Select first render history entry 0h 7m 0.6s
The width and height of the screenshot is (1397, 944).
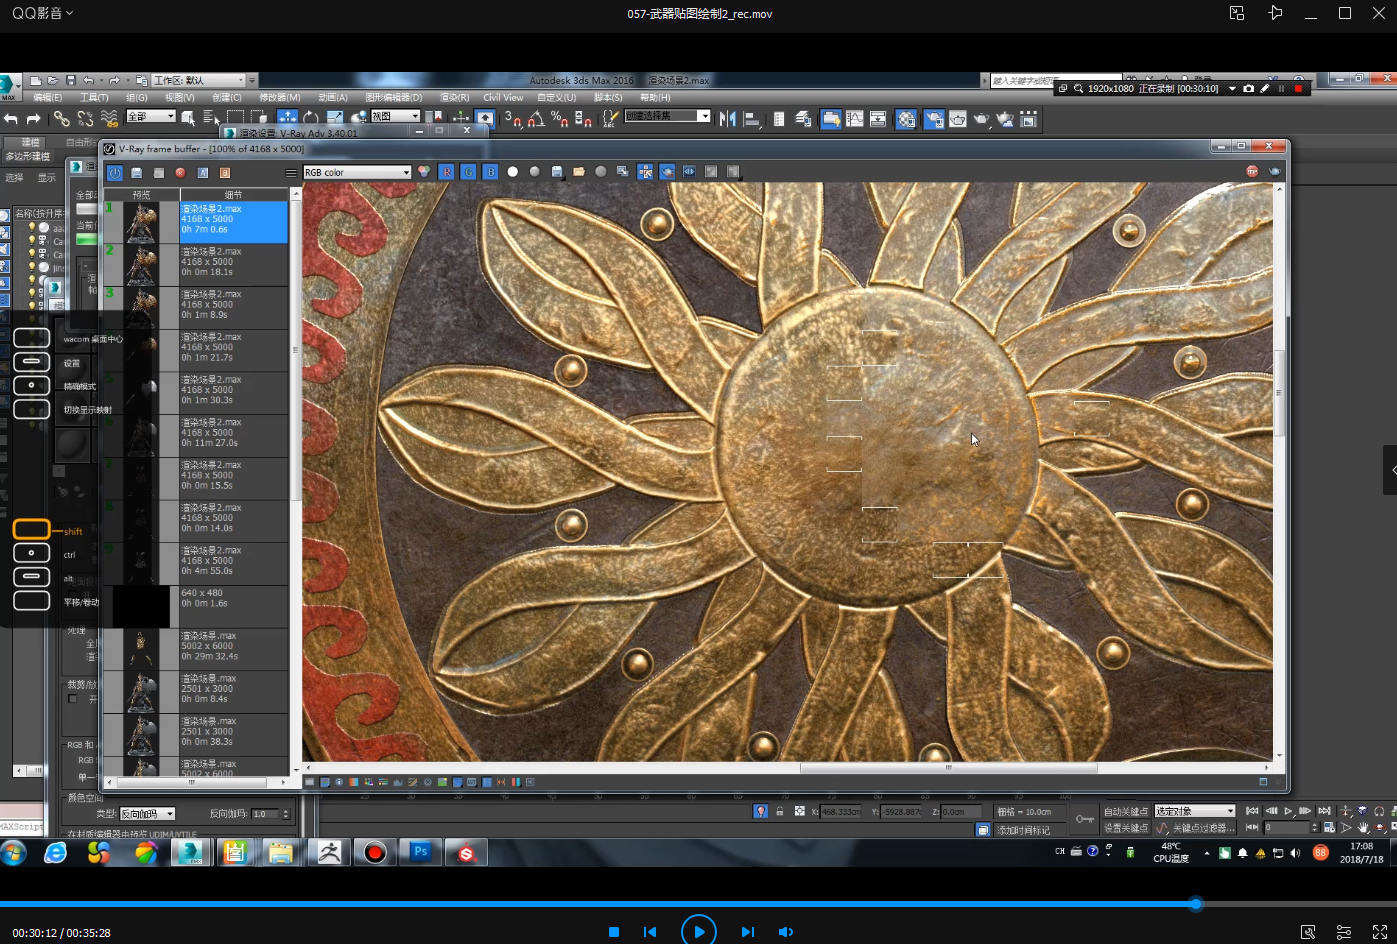pos(232,222)
